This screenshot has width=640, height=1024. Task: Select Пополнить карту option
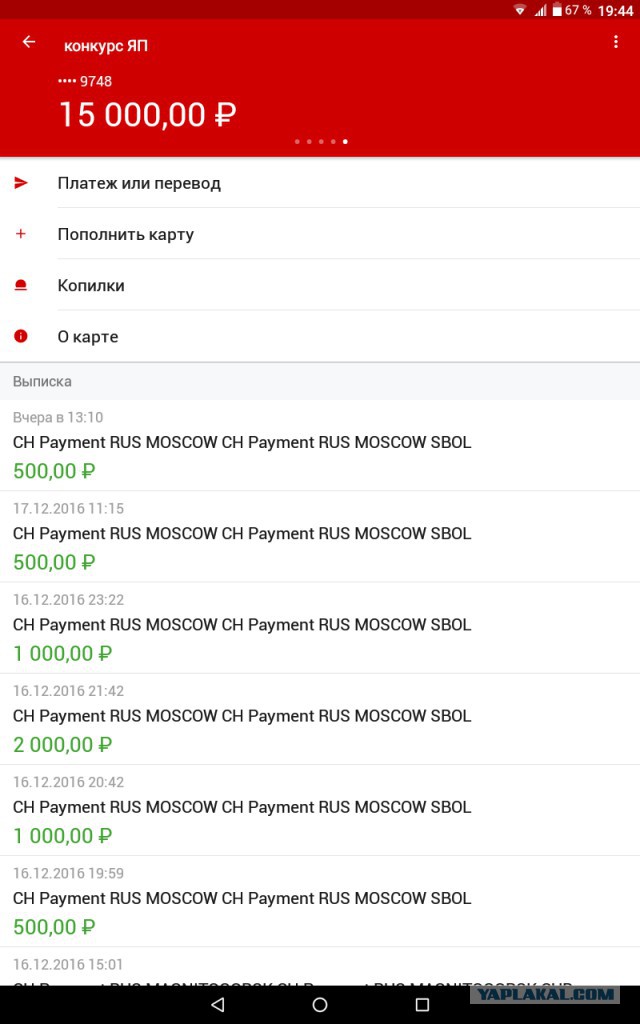tap(320, 234)
